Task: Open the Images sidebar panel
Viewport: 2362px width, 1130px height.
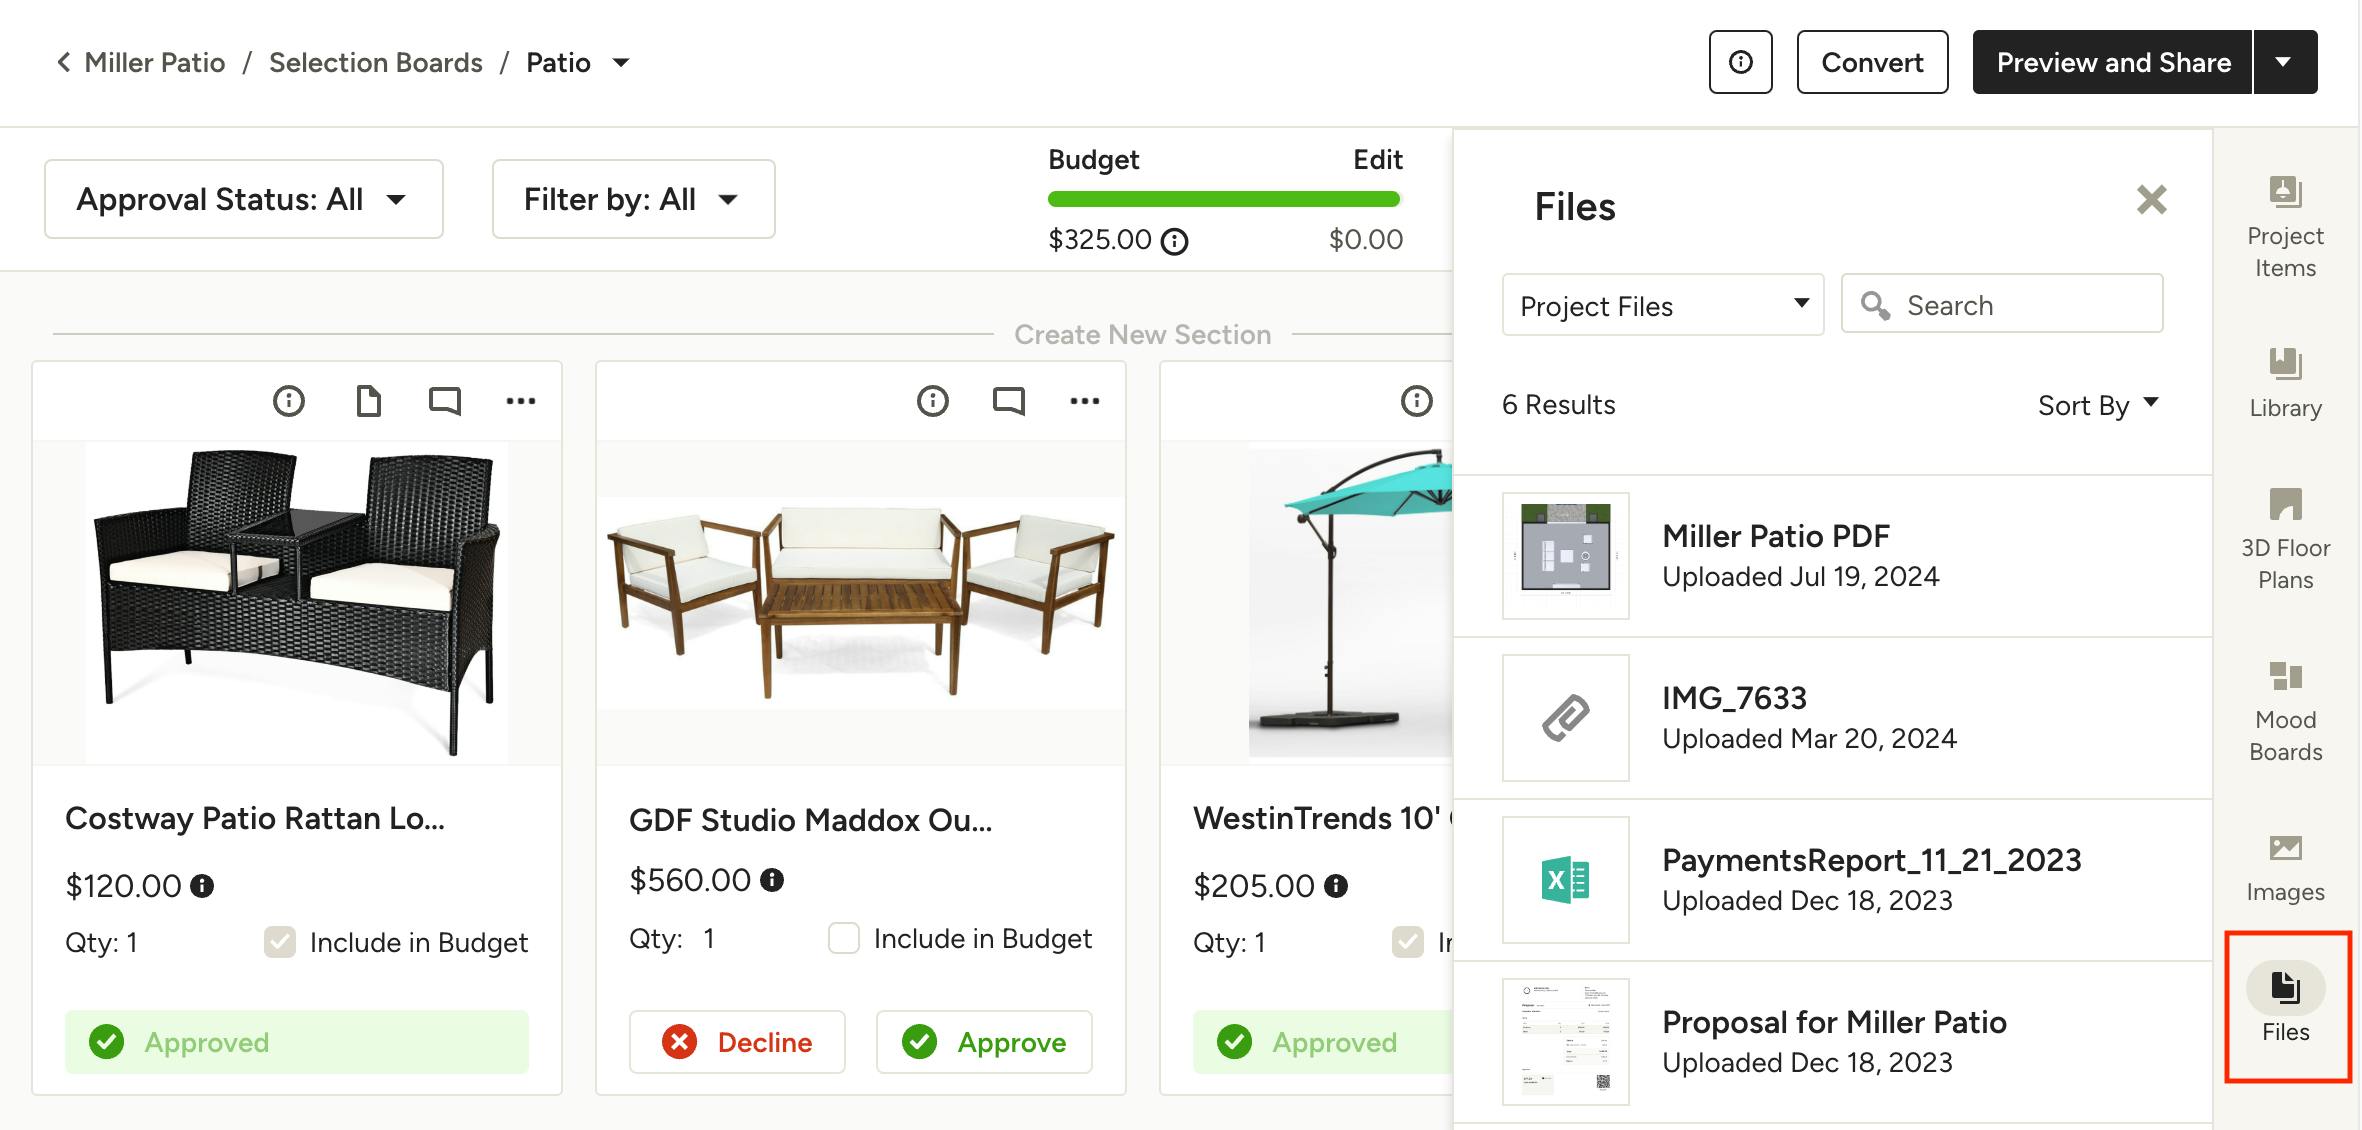Action: [2285, 866]
